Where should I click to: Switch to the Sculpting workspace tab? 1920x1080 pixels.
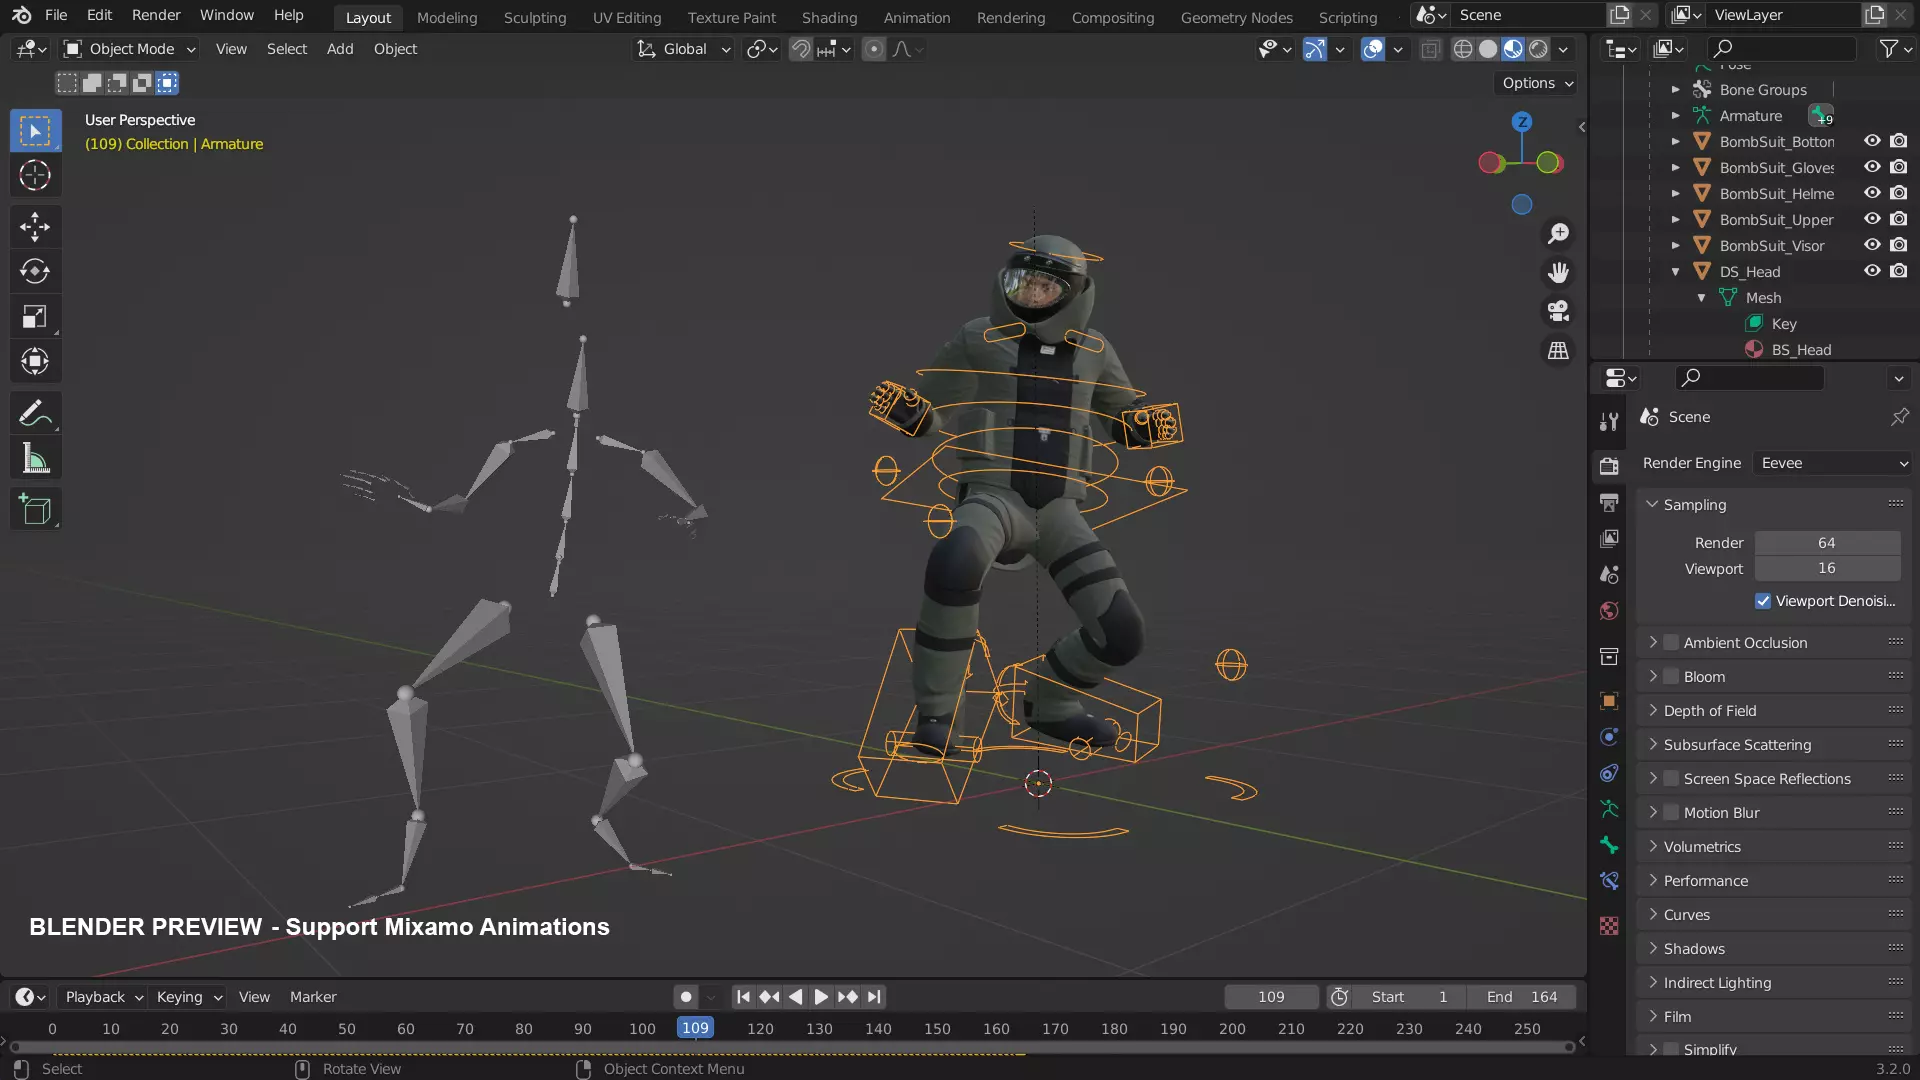pyautogui.click(x=534, y=17)
